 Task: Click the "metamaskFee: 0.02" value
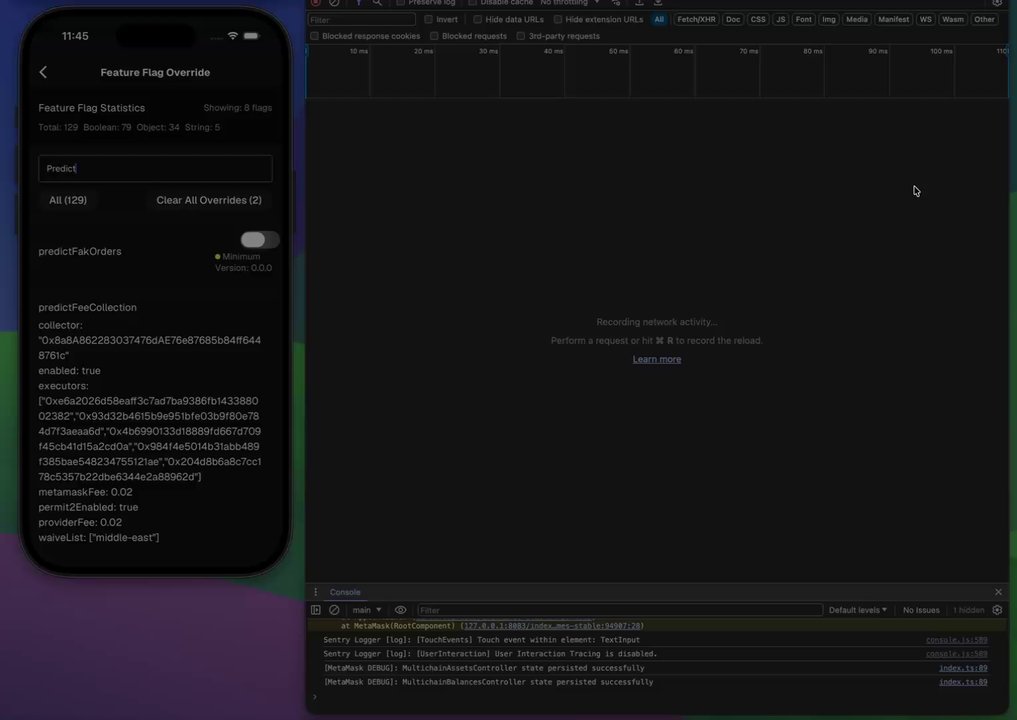[x=86, y=492]
